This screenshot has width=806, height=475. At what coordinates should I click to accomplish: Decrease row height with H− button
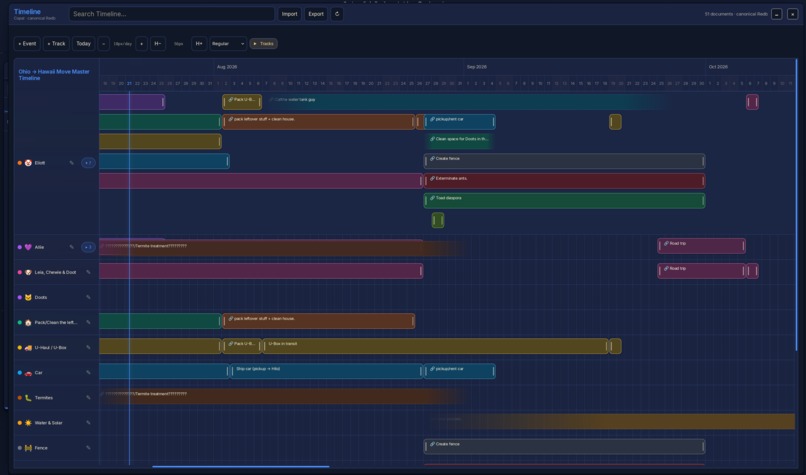[x=158, y=44]
